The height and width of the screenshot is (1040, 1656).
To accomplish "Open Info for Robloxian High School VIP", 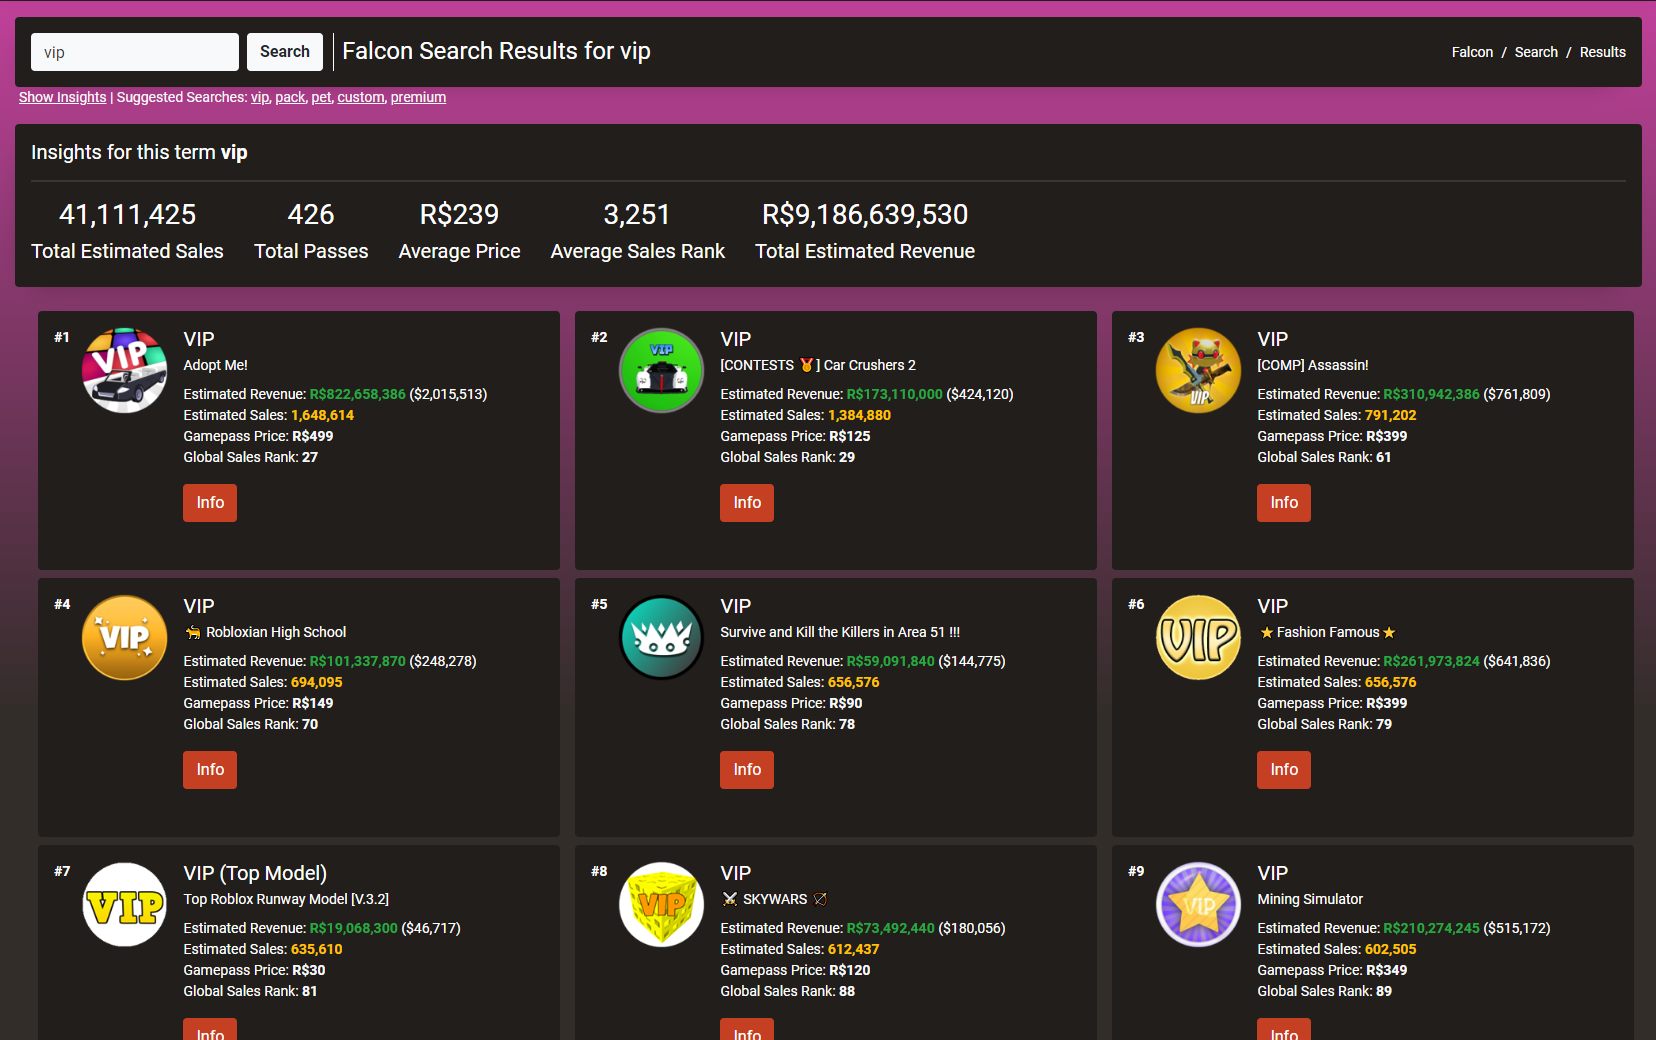I will click(210, 770).
